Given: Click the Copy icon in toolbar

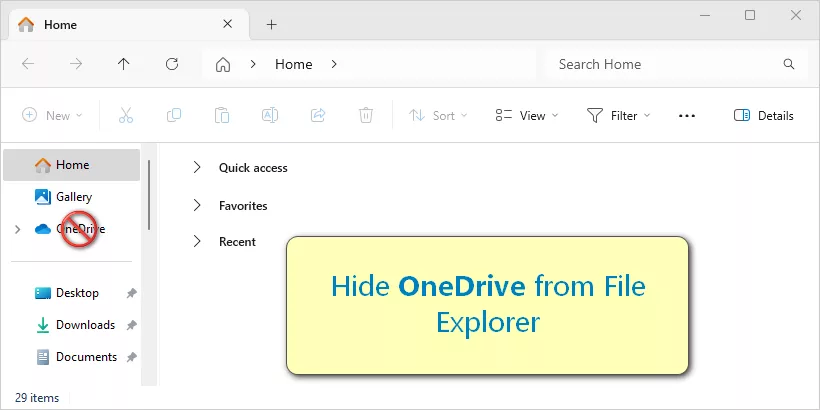Looking at the screenshot, I should [x=174, y=115].
